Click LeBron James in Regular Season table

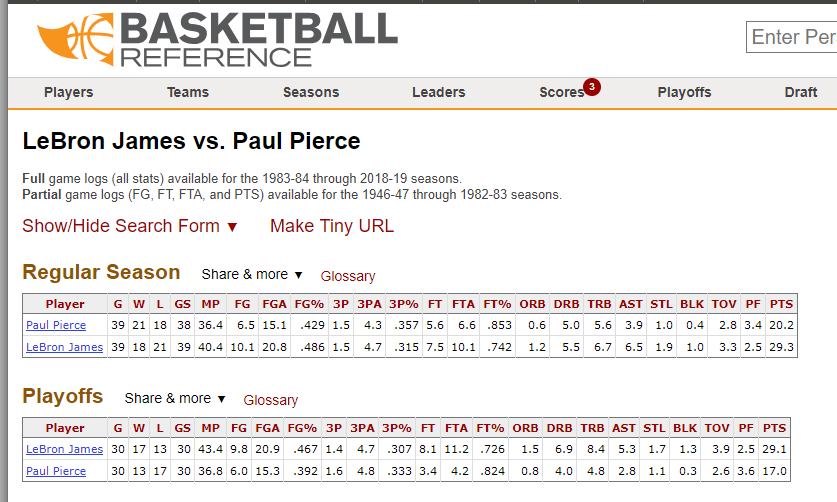65,347
